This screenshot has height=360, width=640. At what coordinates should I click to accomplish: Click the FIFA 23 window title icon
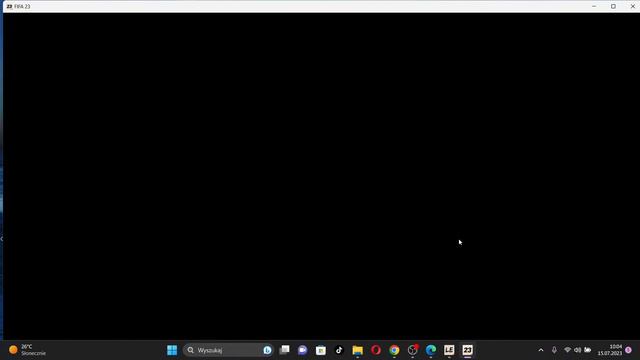click(x=9, y=7)
